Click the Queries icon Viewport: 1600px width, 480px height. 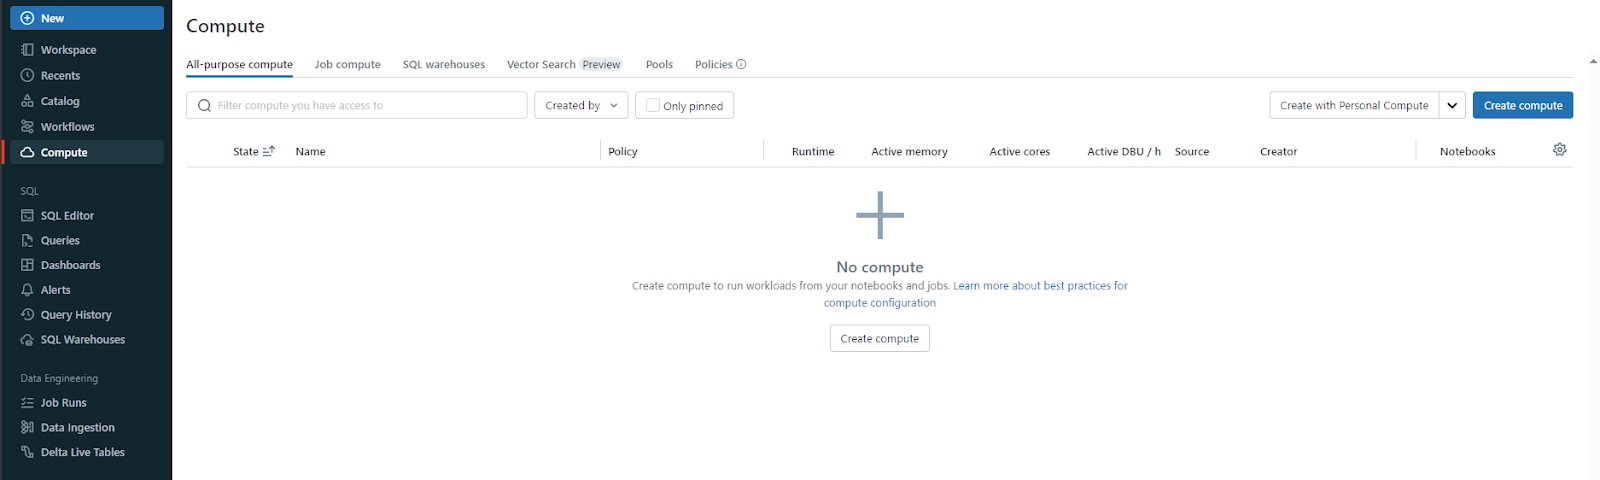coord(27,240)
